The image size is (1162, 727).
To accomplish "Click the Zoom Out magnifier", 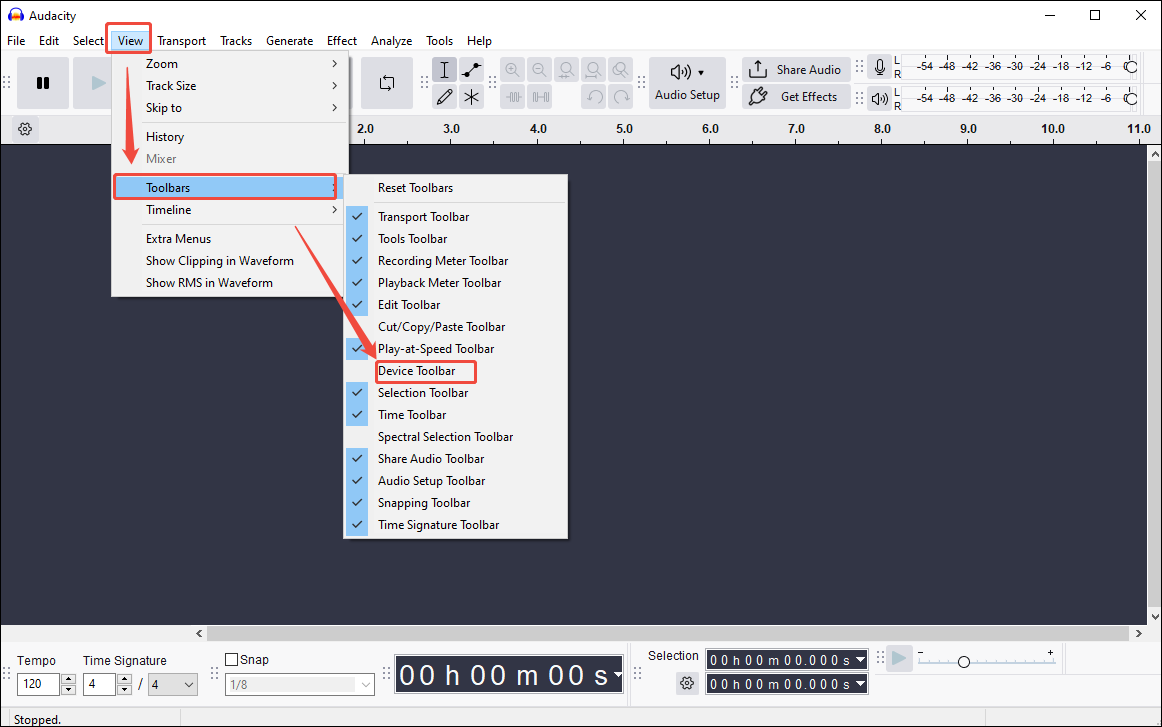I will click(x=540, y=70).
